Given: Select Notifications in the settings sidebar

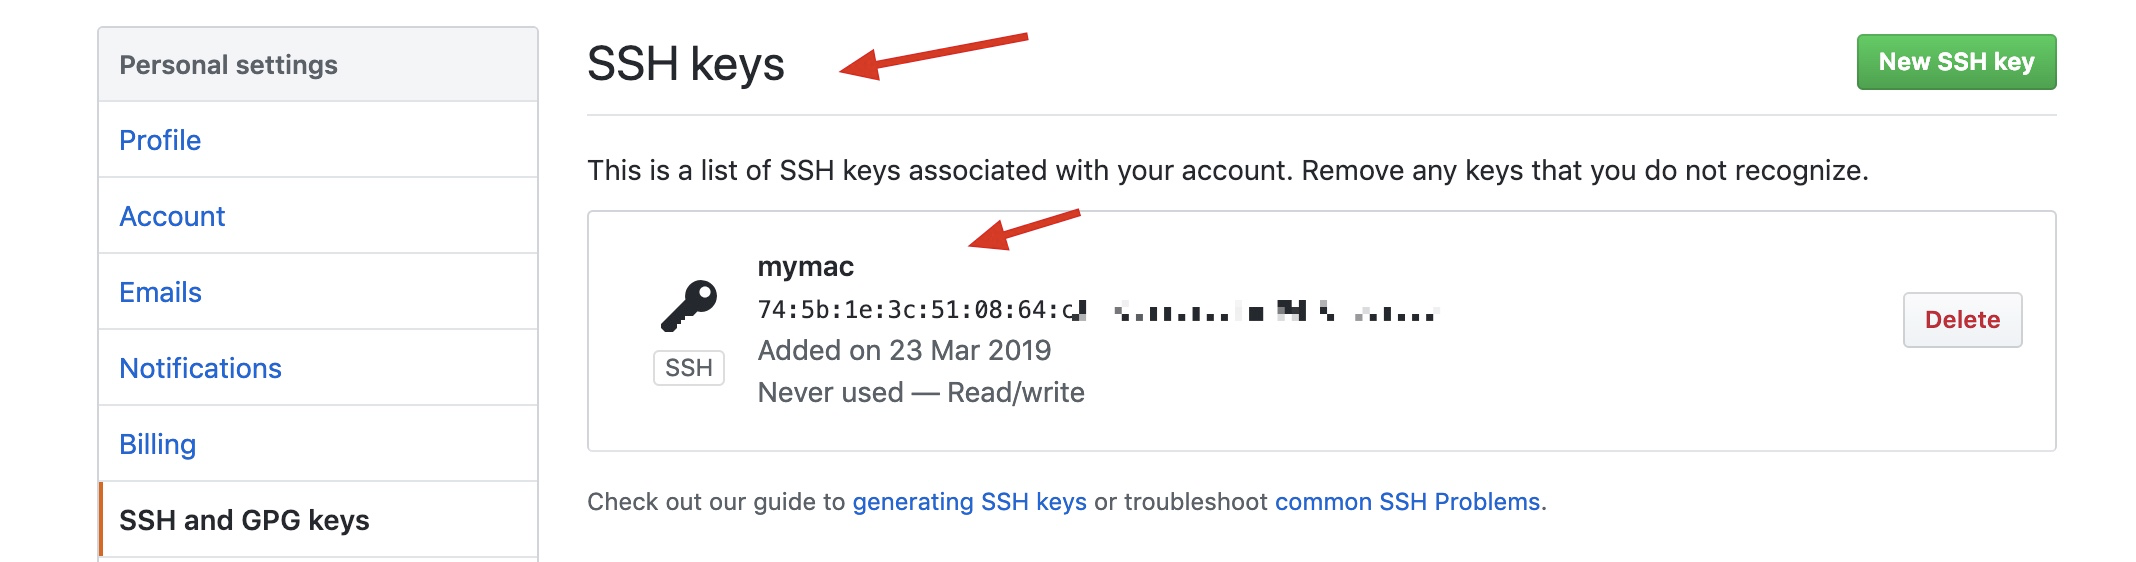Looking at the screenshot, I should tap(200, 368).
